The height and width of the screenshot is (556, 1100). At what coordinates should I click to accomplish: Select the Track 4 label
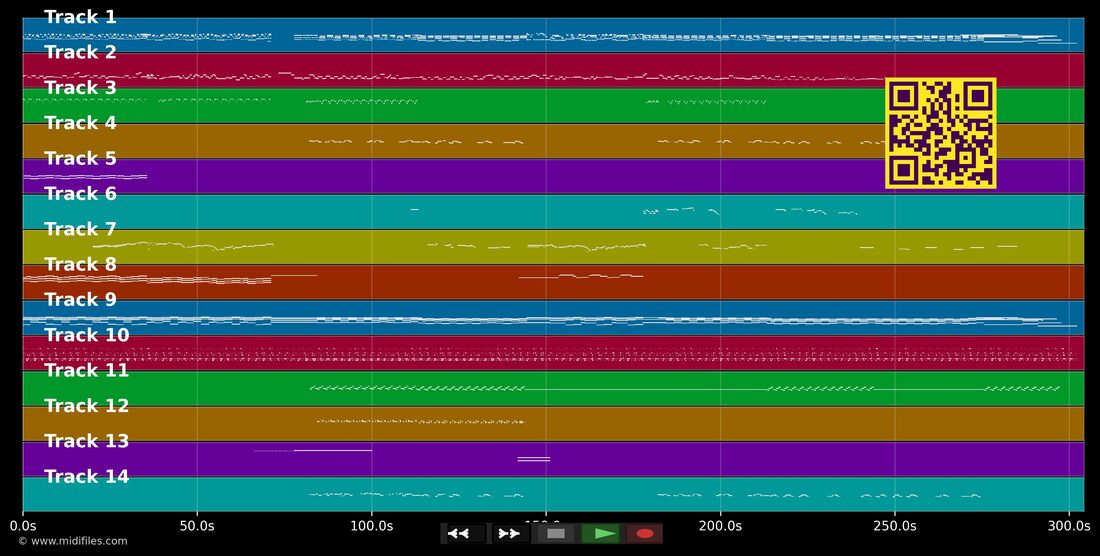pos(80,123)
